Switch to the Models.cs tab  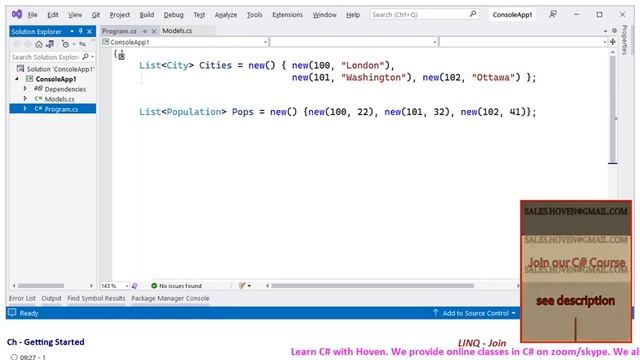177,31
